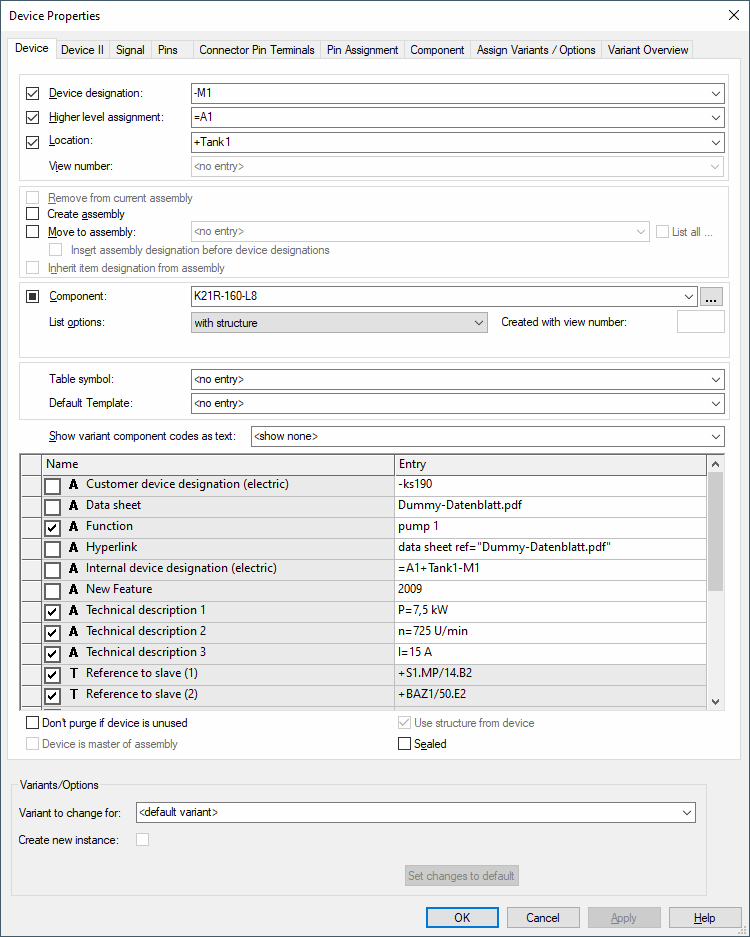Image resolution: width=750 pixels, height=937 pixels.
Task: Click the attribute list scrollbar thumb
Action: (x=715, y=531)
